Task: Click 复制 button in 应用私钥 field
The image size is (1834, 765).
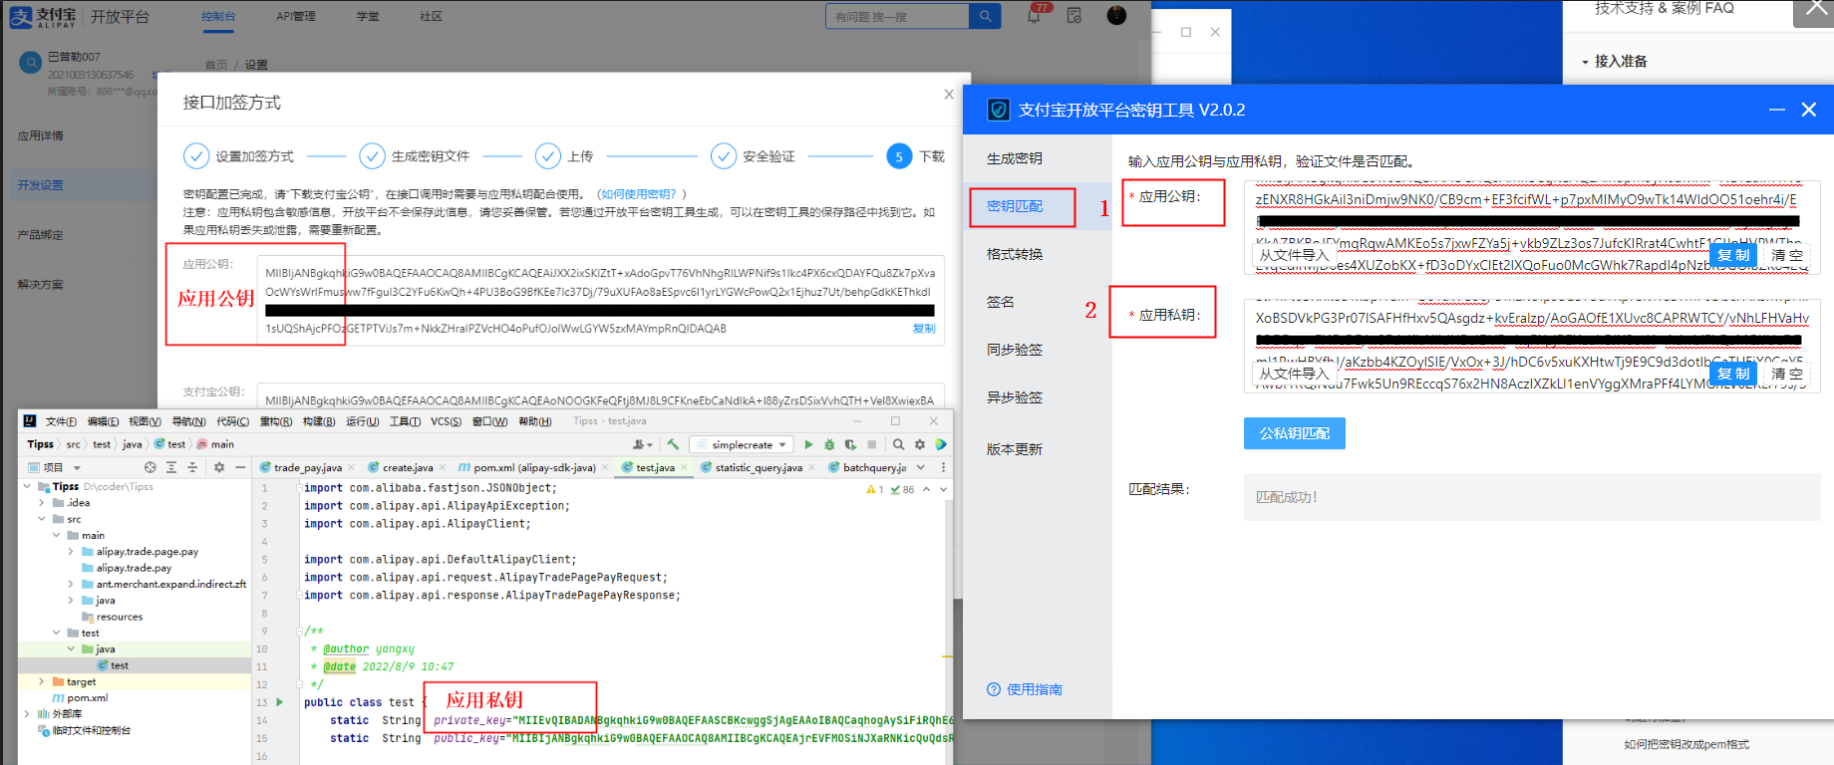Action: click(1734, 374)
